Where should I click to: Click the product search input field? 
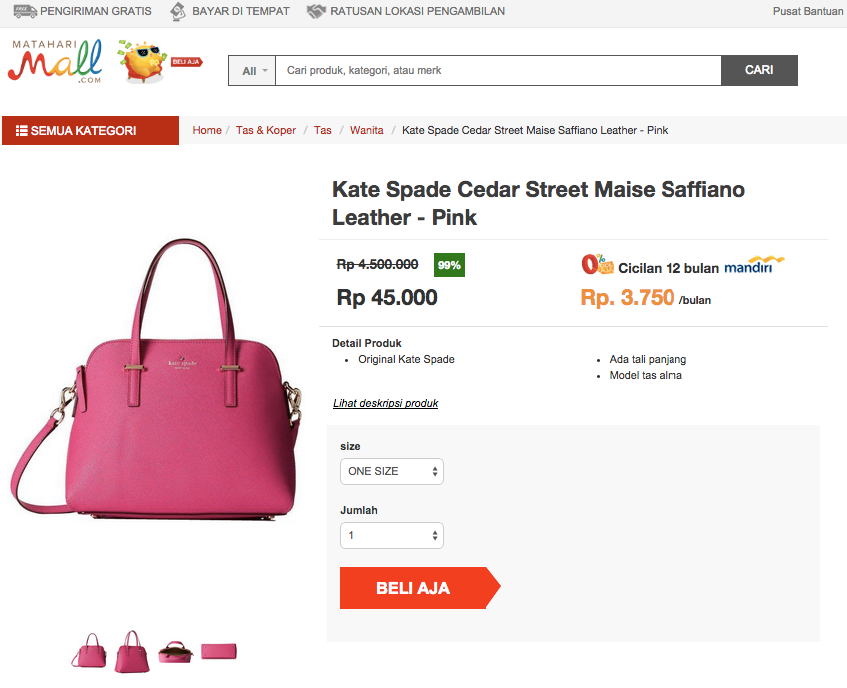(498, 70)
